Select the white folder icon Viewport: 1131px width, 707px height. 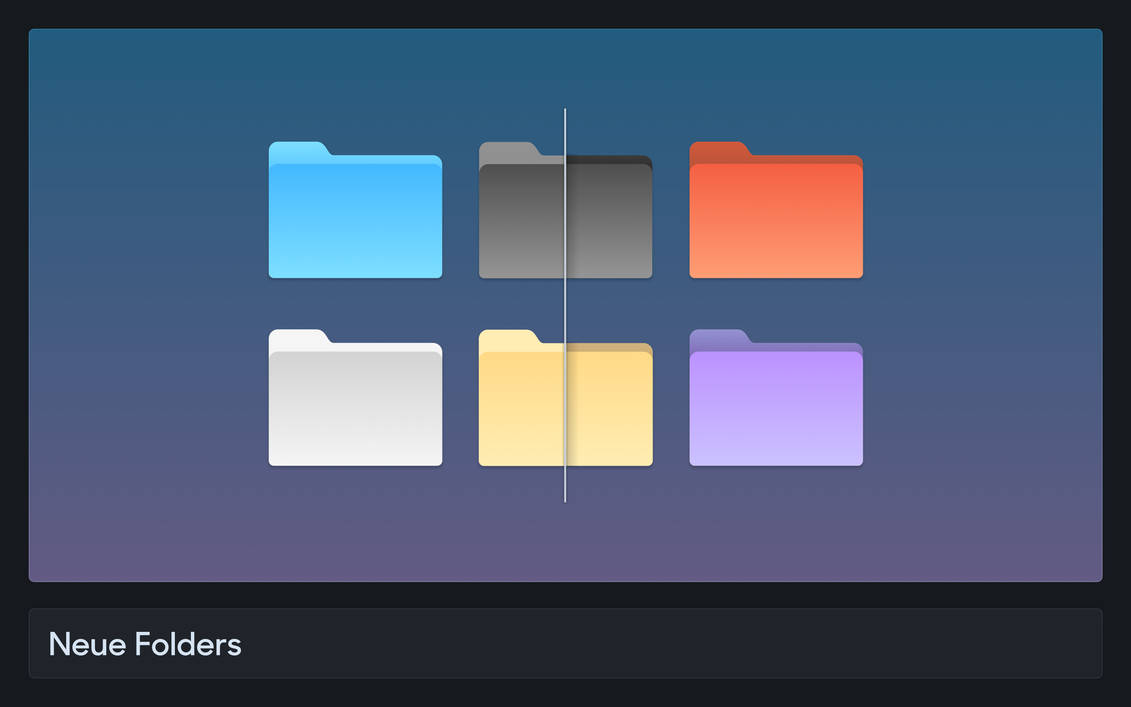[x=355, y=400]
